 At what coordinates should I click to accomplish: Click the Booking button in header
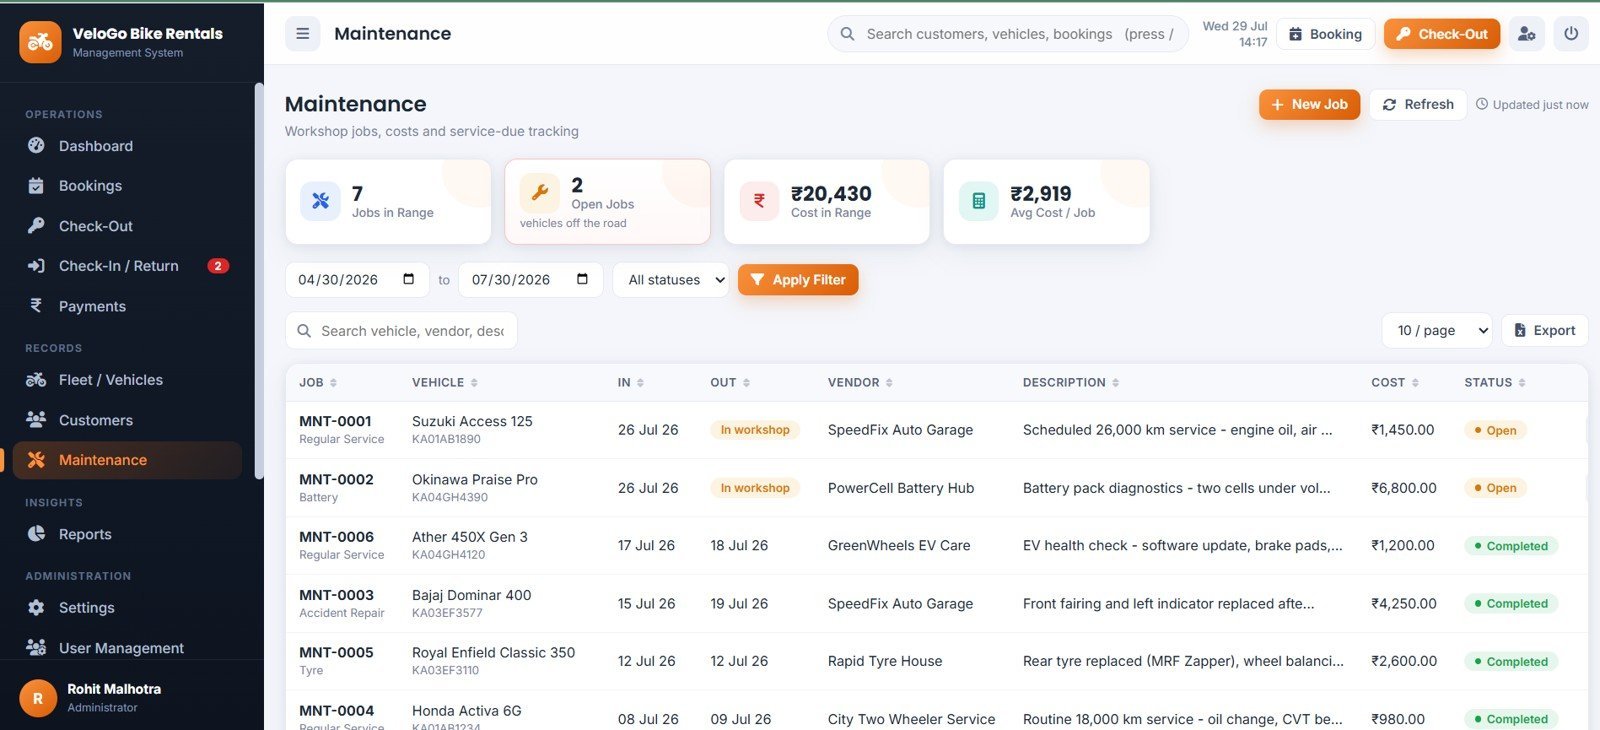1325,34
